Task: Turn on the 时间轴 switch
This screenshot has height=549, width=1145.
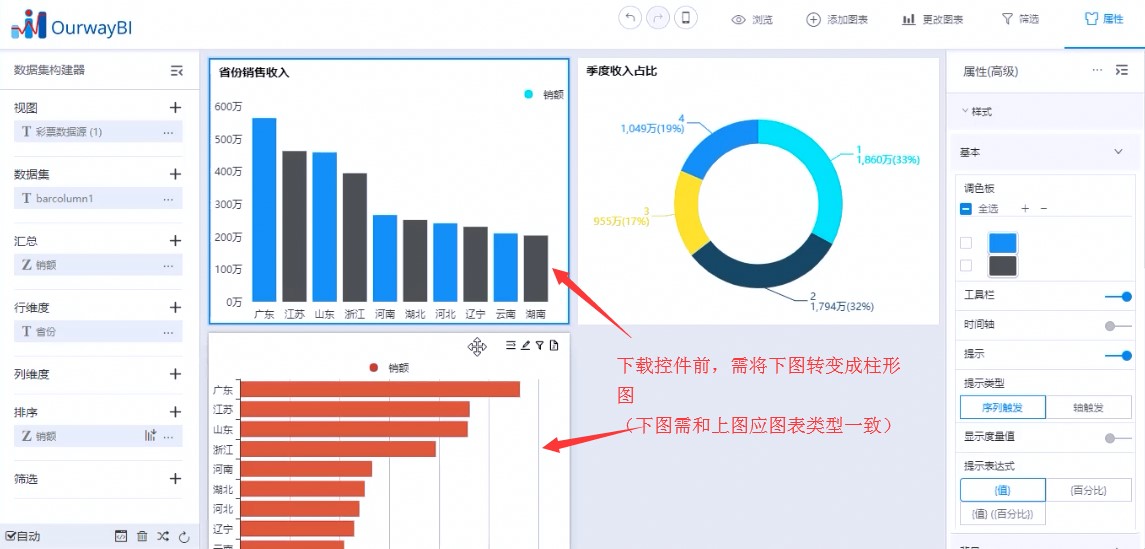Action: coord(1119,326)
